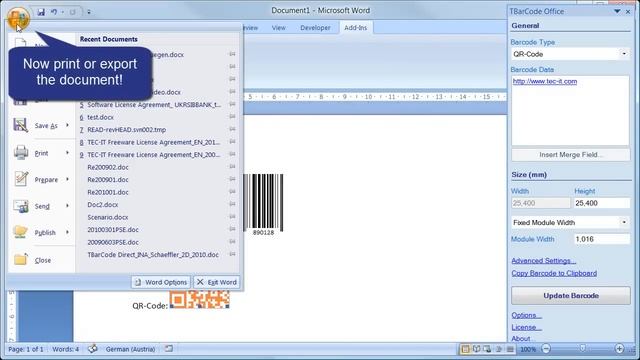
Task: Pin 20100301PSE.doc in recent list
Action: click(232, 229)
